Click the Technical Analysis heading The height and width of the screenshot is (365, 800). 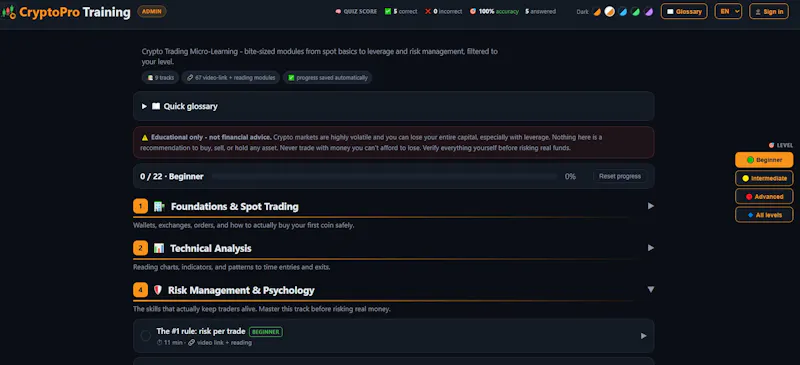[211, 249]
